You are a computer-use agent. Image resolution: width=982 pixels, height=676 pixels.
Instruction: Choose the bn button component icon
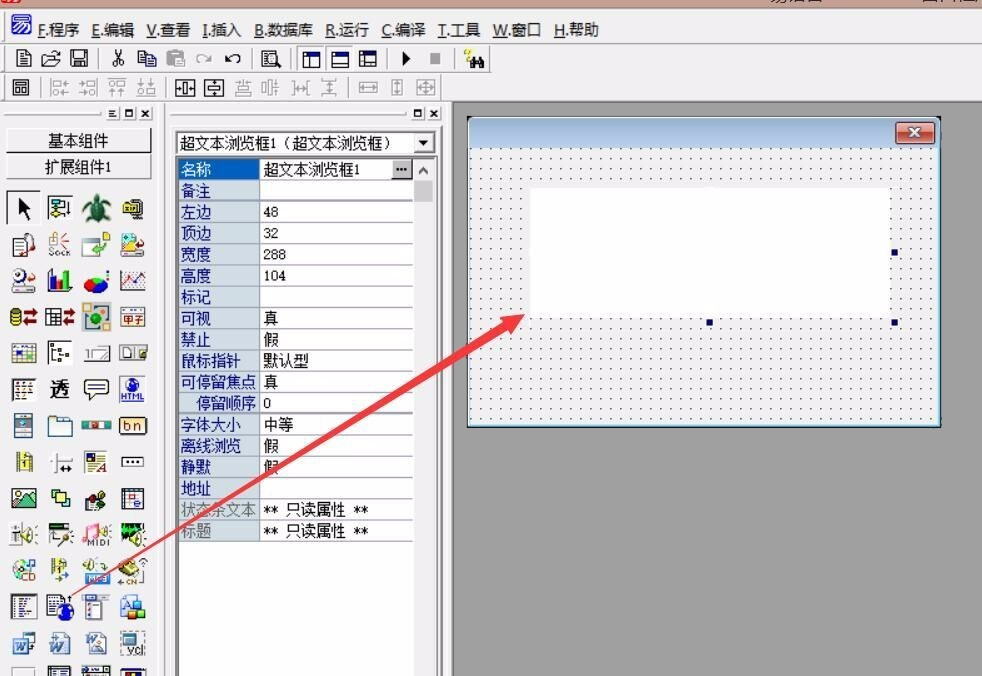(x=132, y=425)
